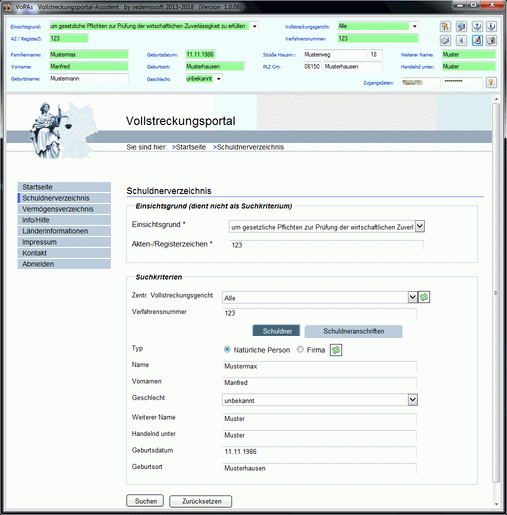Click the Suchen button

click(x=145, y=501)
